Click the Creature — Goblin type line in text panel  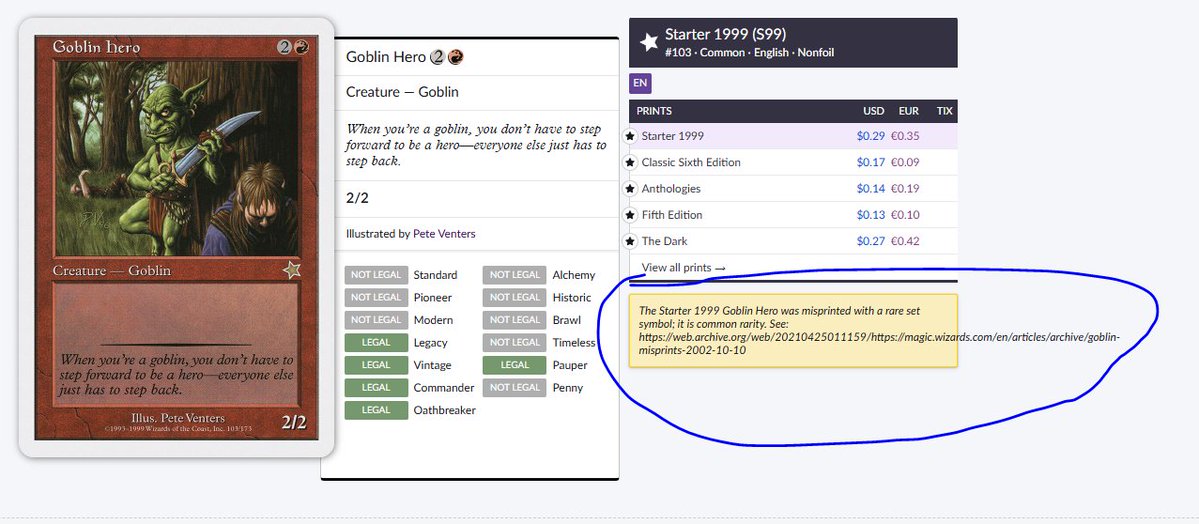pyautogui.click(x=402, y=92)
